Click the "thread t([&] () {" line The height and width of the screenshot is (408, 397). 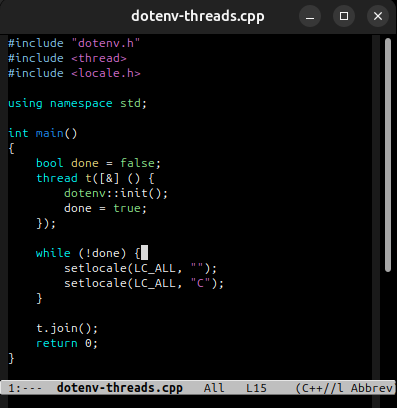pos(95,178)
